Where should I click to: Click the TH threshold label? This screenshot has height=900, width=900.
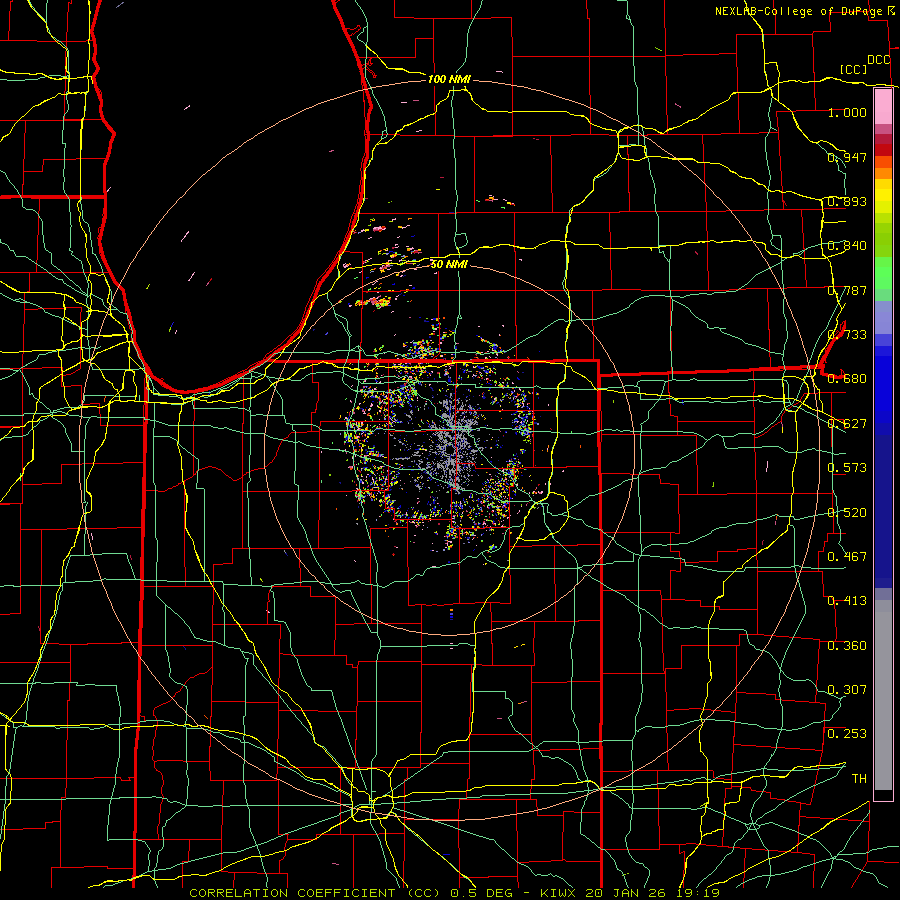[859, 779]
